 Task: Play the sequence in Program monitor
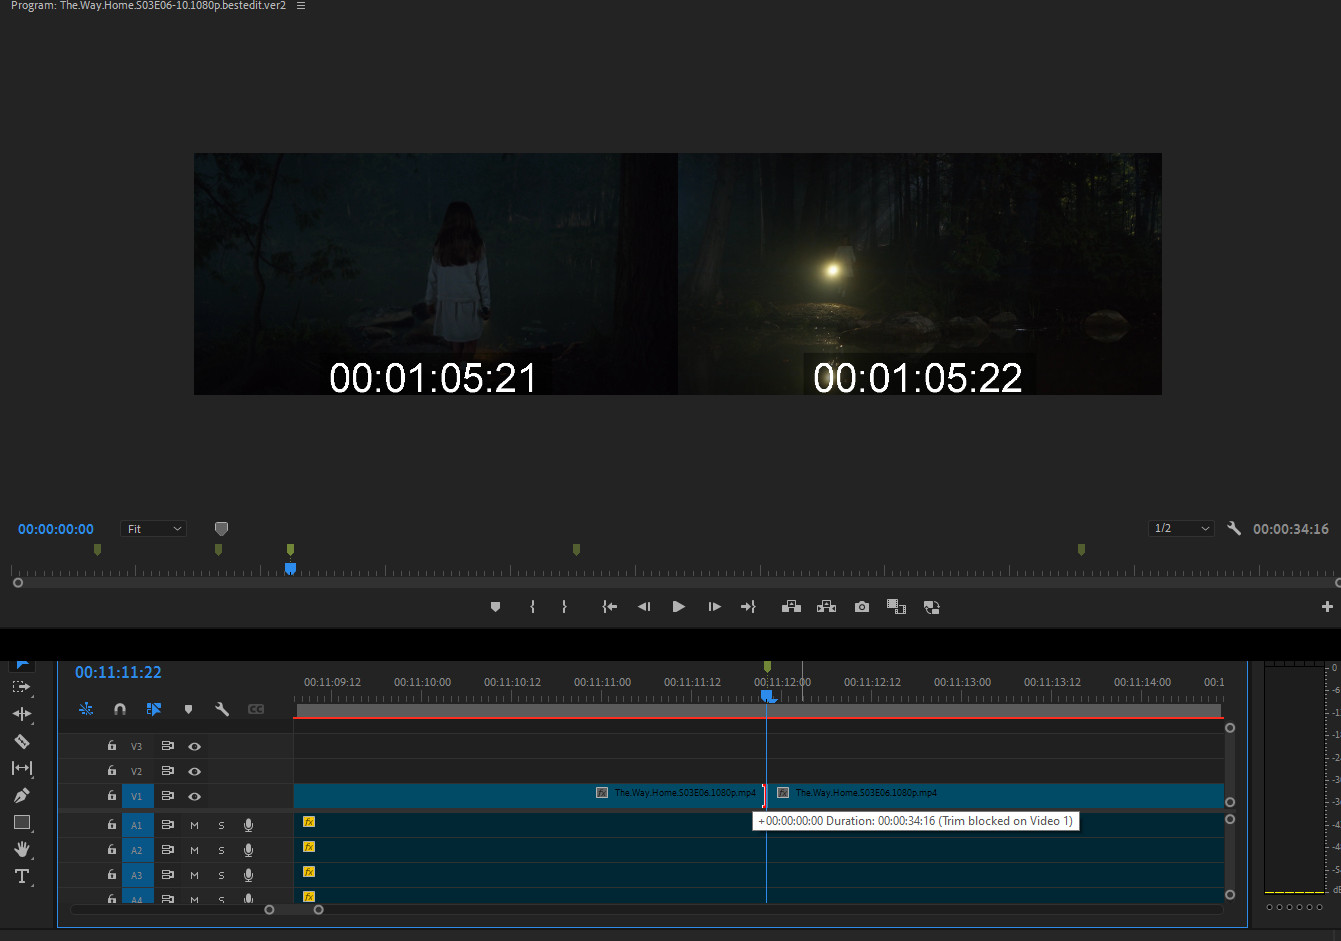[679, 607]
